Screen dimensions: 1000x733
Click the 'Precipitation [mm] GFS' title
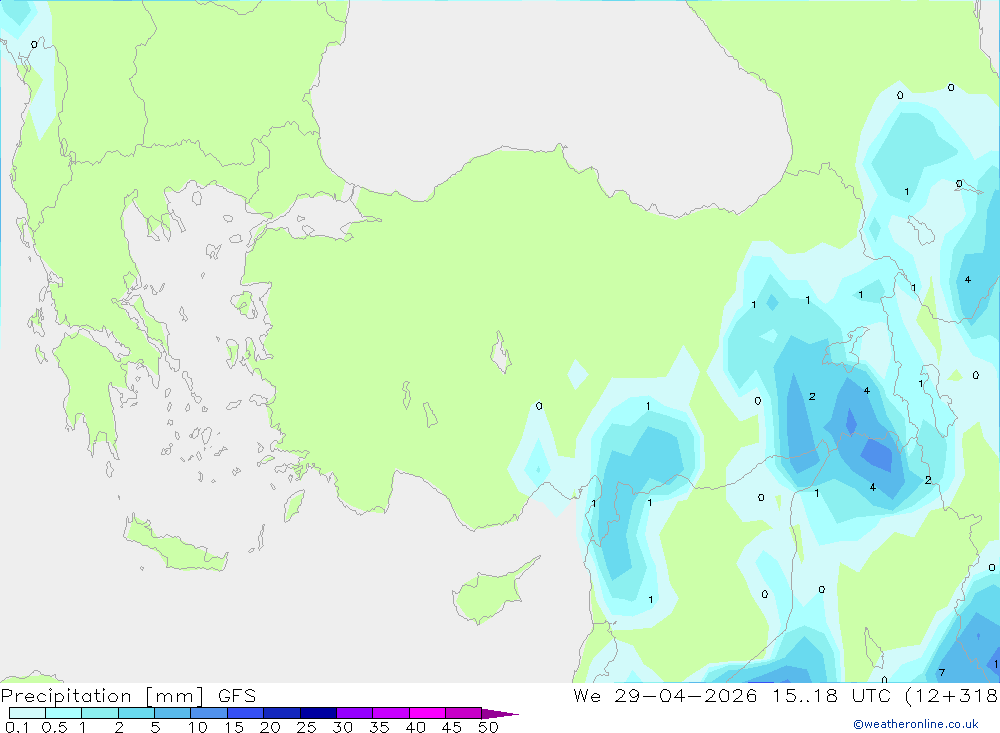click(128, 696)
